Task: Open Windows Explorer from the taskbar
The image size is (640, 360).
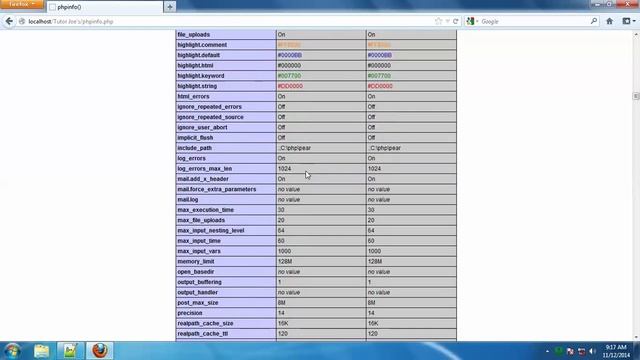Action: point(42,351)
